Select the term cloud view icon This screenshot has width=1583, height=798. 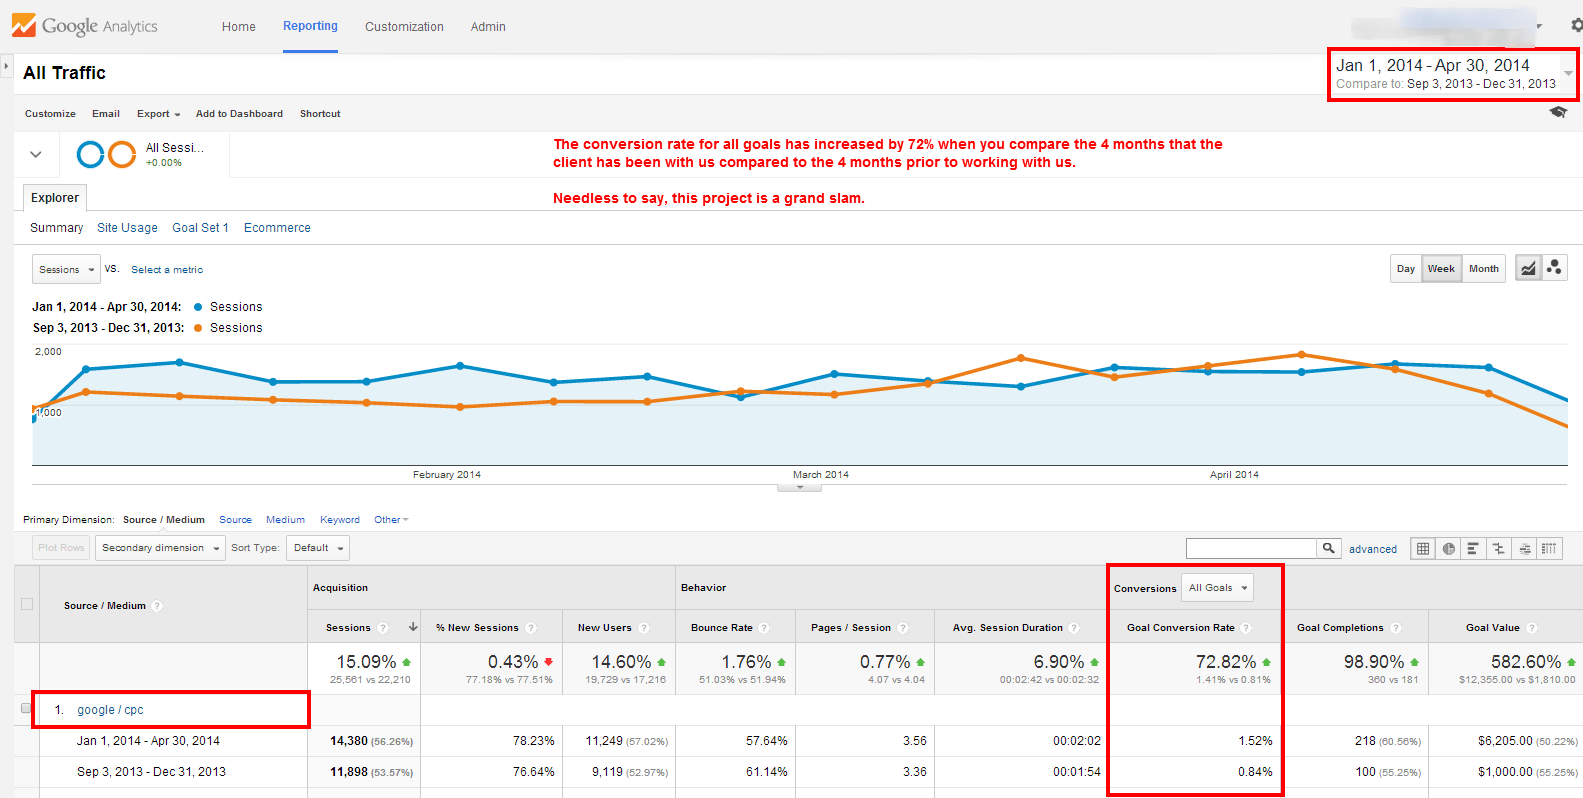coord(1524,548)
